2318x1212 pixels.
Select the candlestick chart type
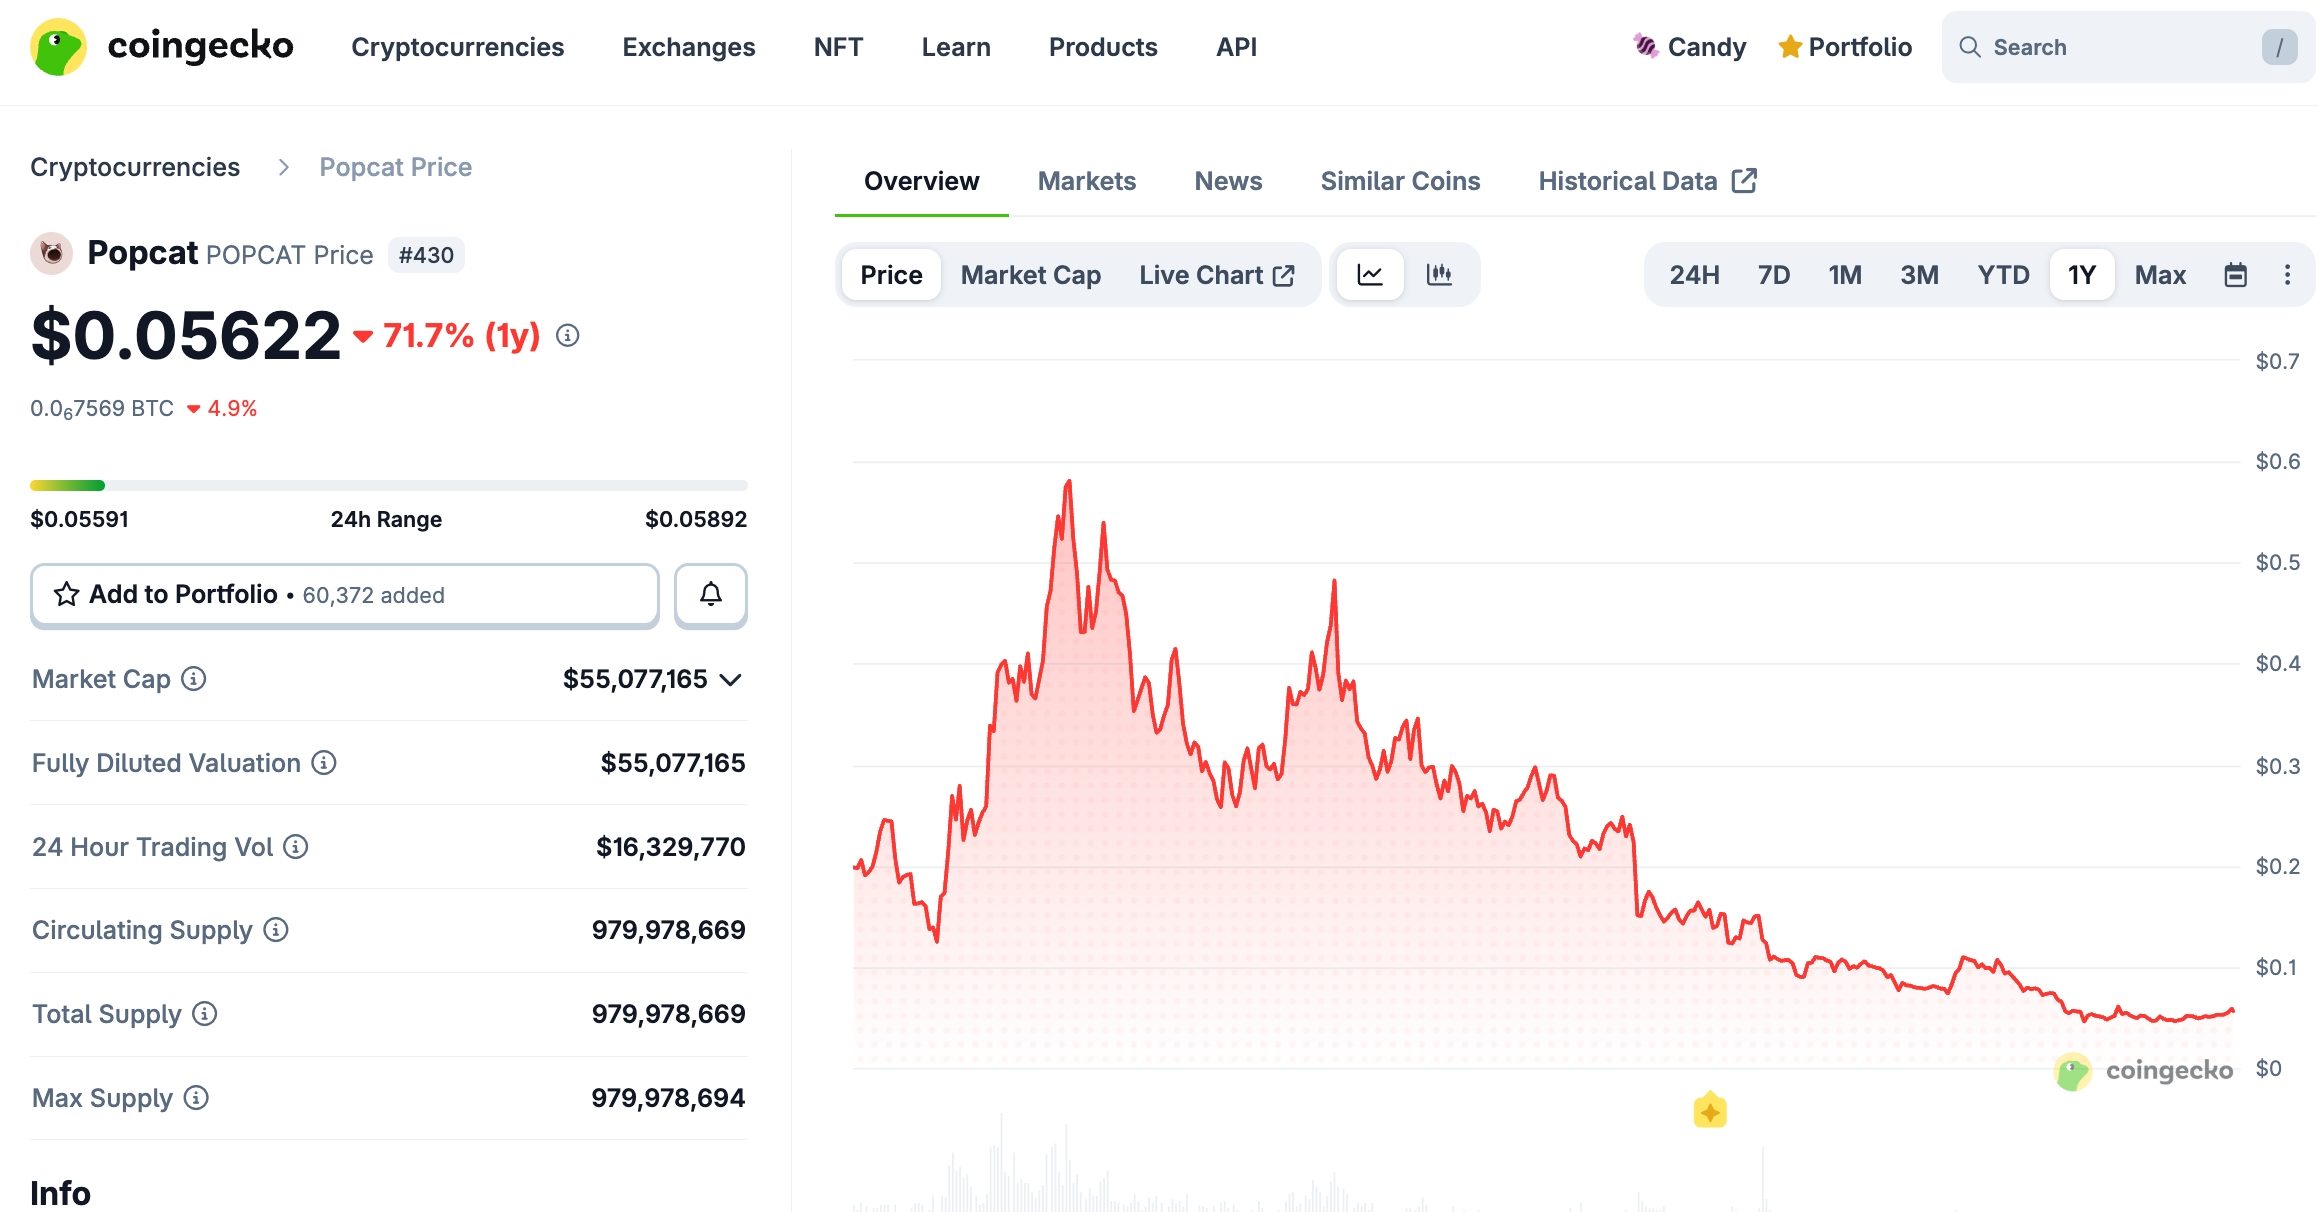tap(1439, 274)
